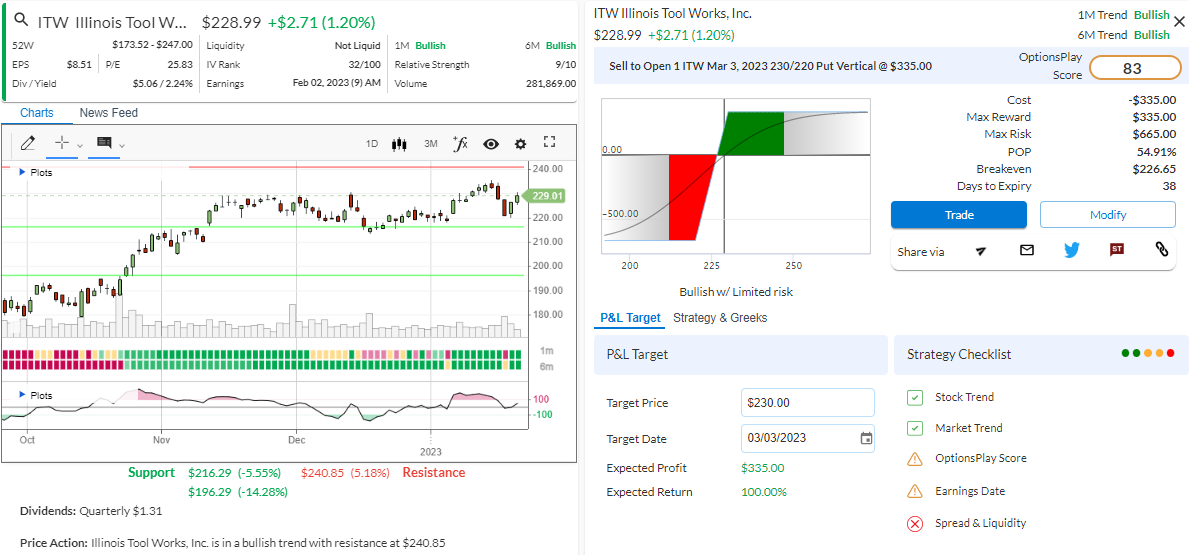Click the Support $216.29 value
This screenshot has height=555, width=1189.
(x=209, y=473)
